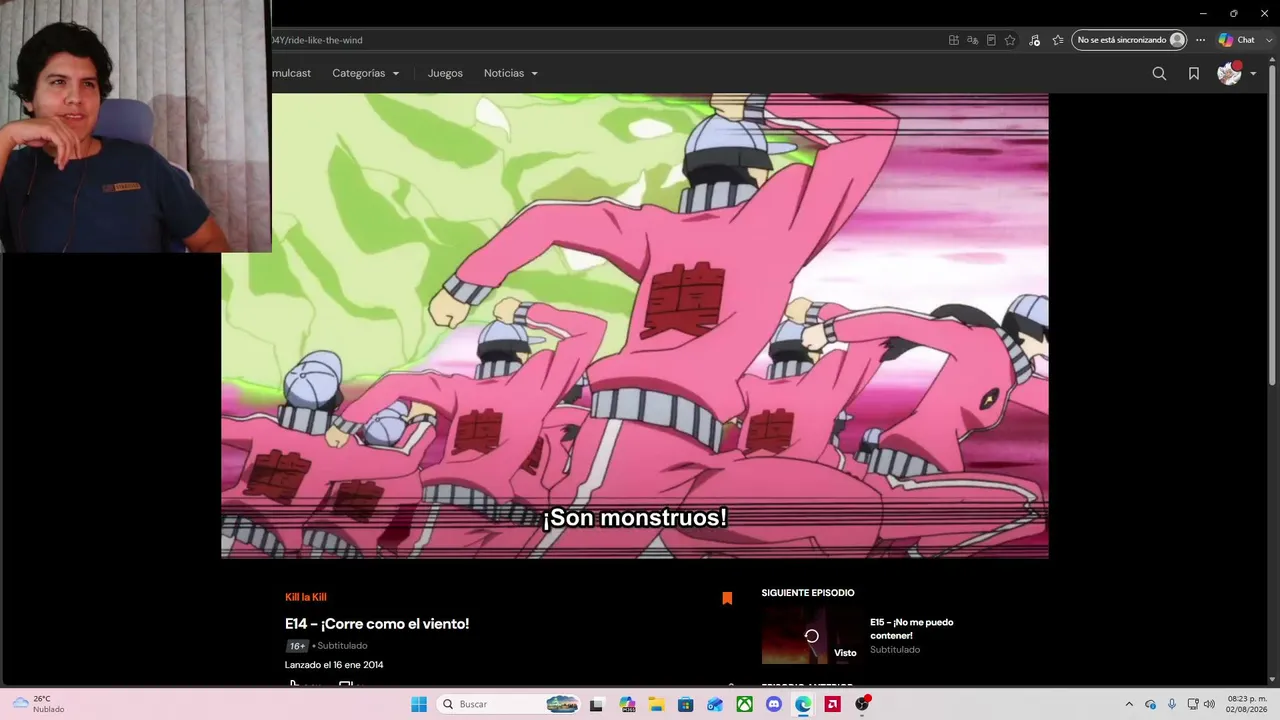
Task: Open the Copilot Chat button
Action: point(1236,40)
